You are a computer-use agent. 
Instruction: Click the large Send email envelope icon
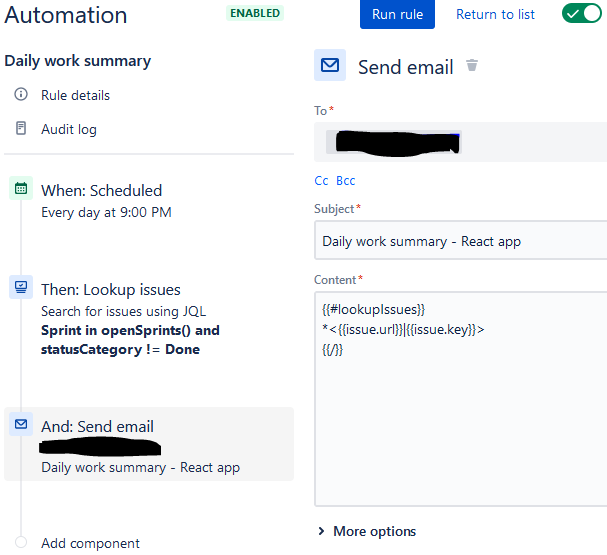pyautogui.click(x=330, y=65)
